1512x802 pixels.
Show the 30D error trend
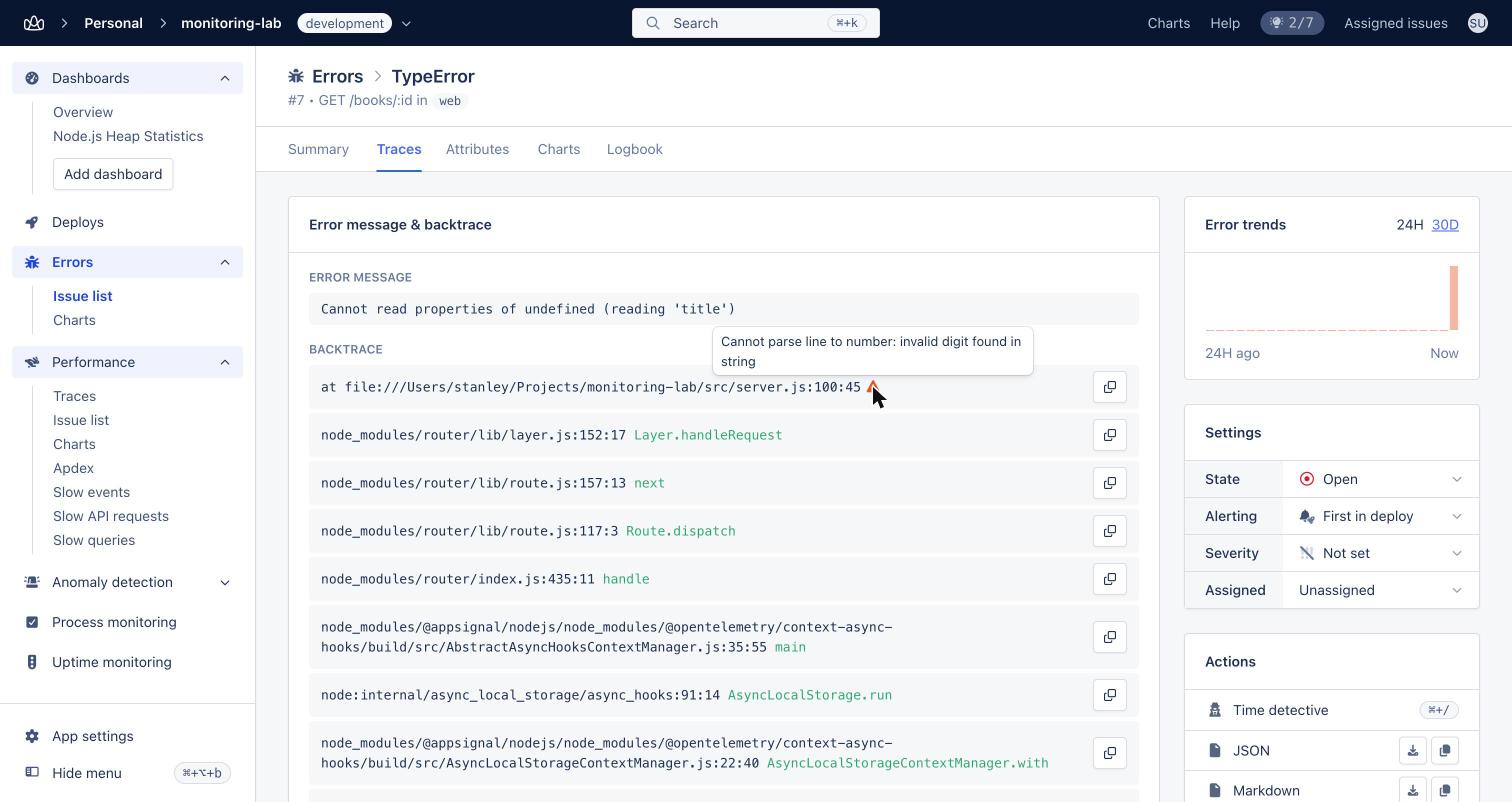[x=1445, y=224]
